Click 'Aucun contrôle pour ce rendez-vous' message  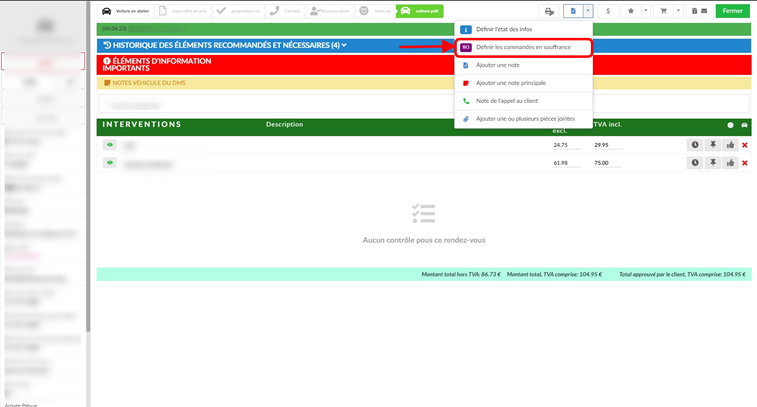424,240
